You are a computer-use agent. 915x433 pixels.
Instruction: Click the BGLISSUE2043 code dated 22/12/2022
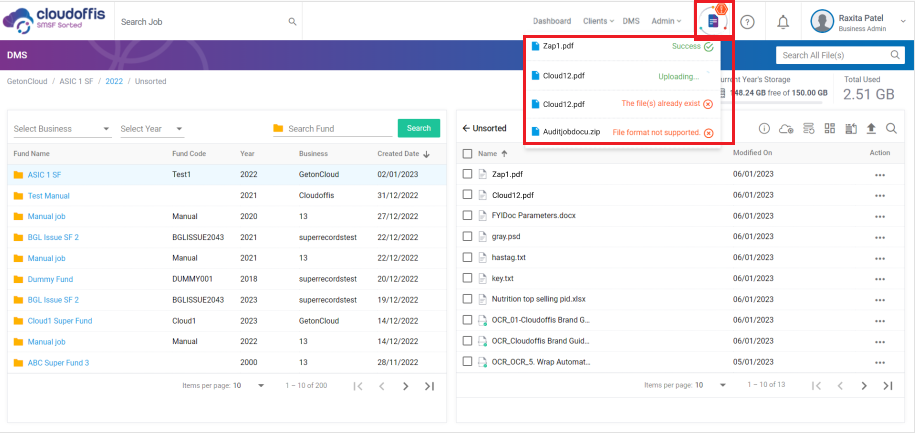198,238
